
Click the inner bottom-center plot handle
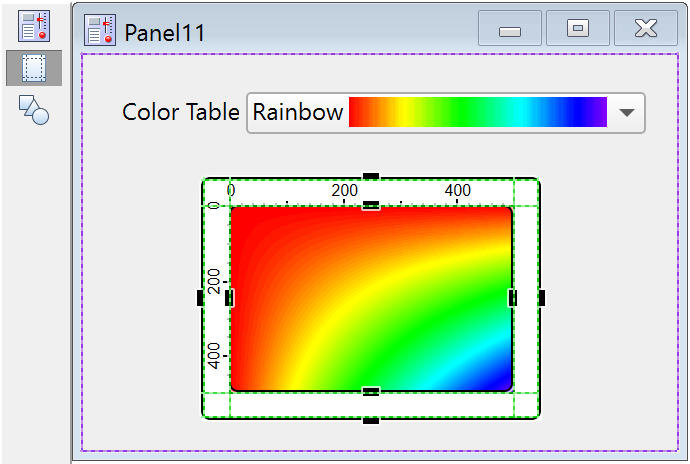(371, 391)
